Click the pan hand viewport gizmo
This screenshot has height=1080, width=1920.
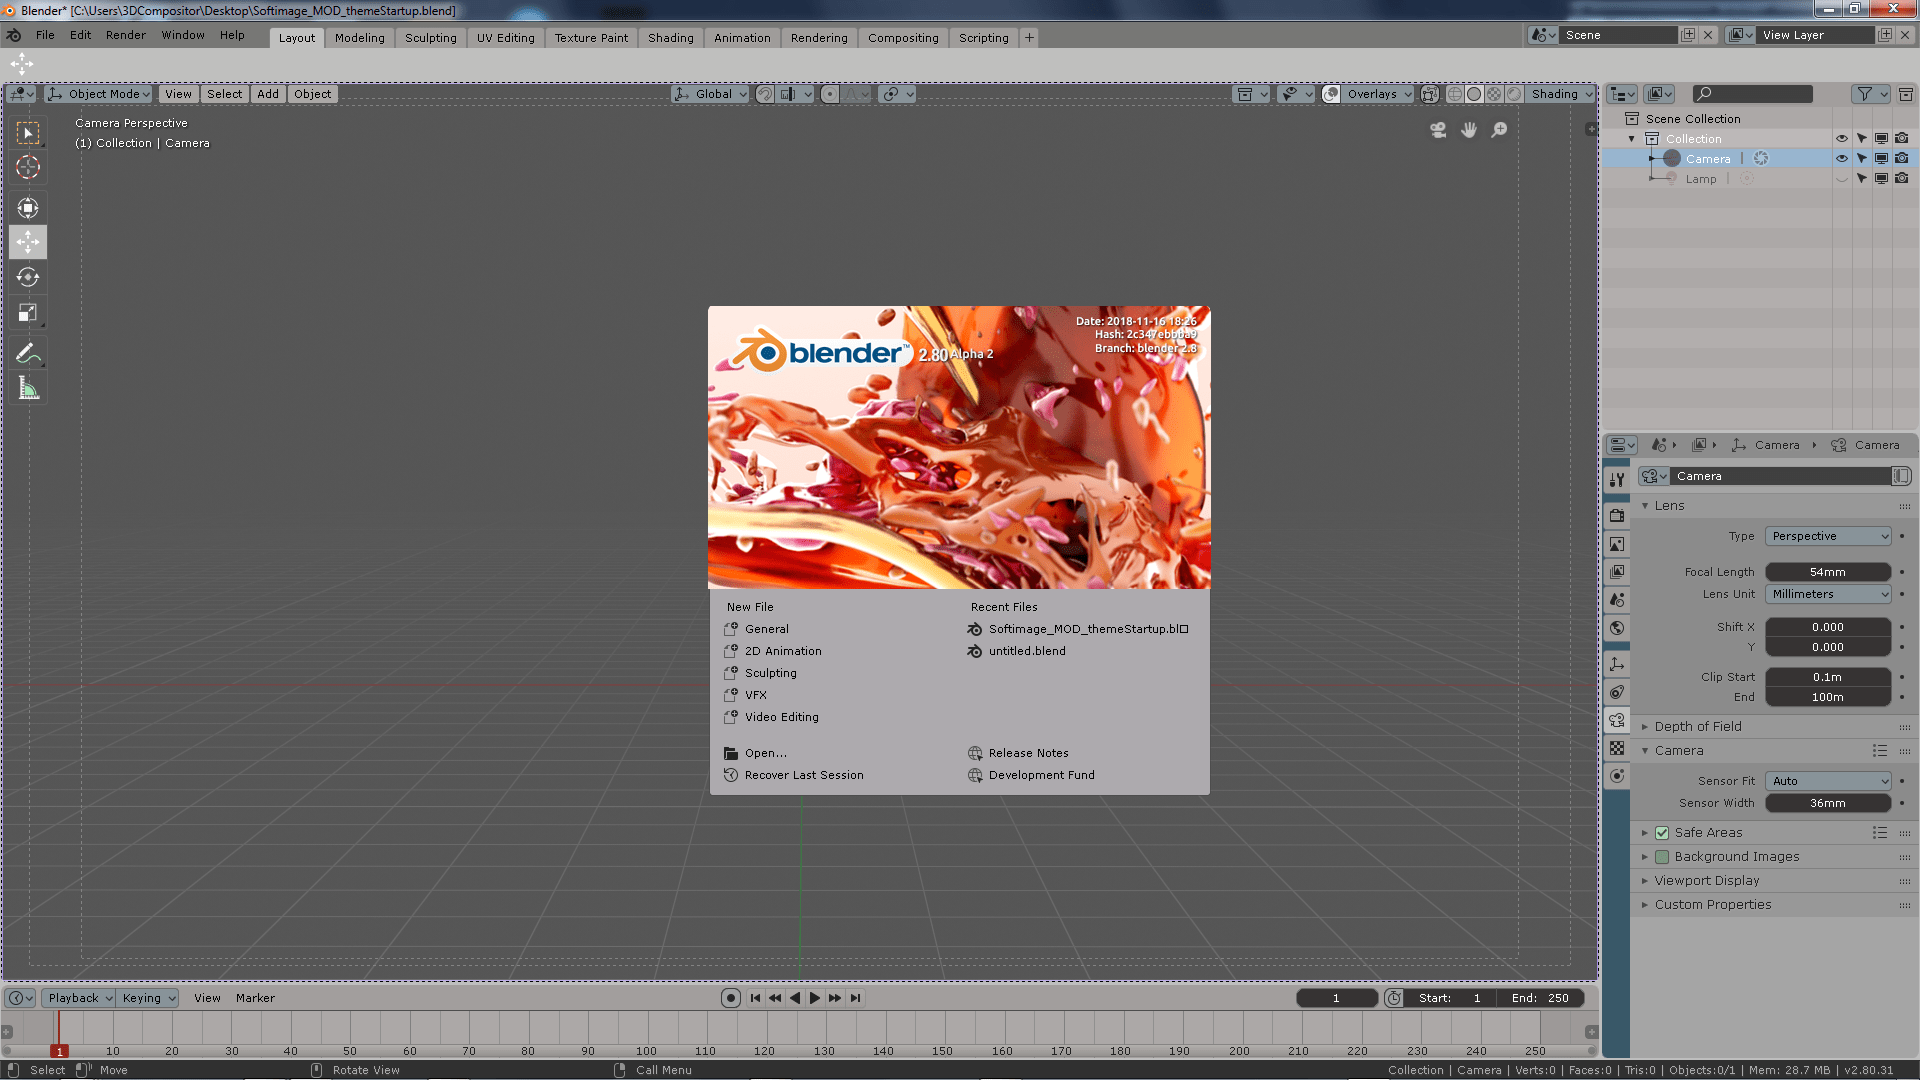(x=1468, y=130)
